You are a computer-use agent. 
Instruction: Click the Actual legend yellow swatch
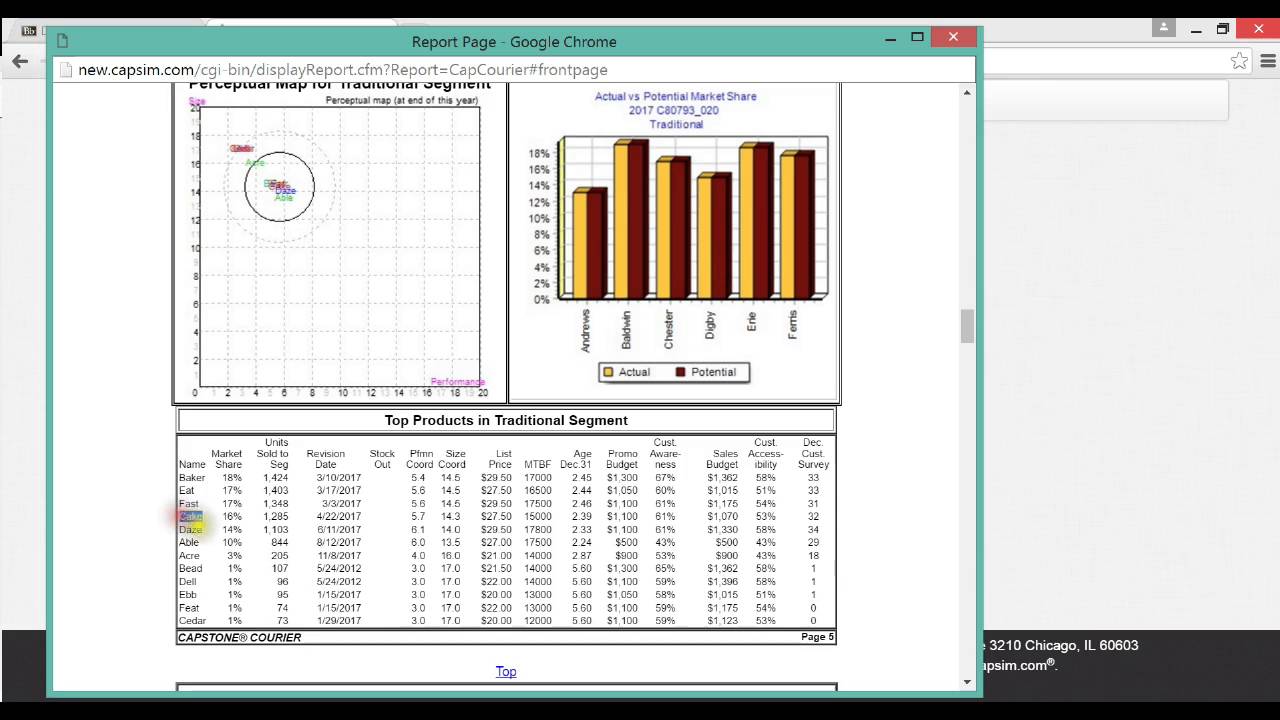(608, 372)
